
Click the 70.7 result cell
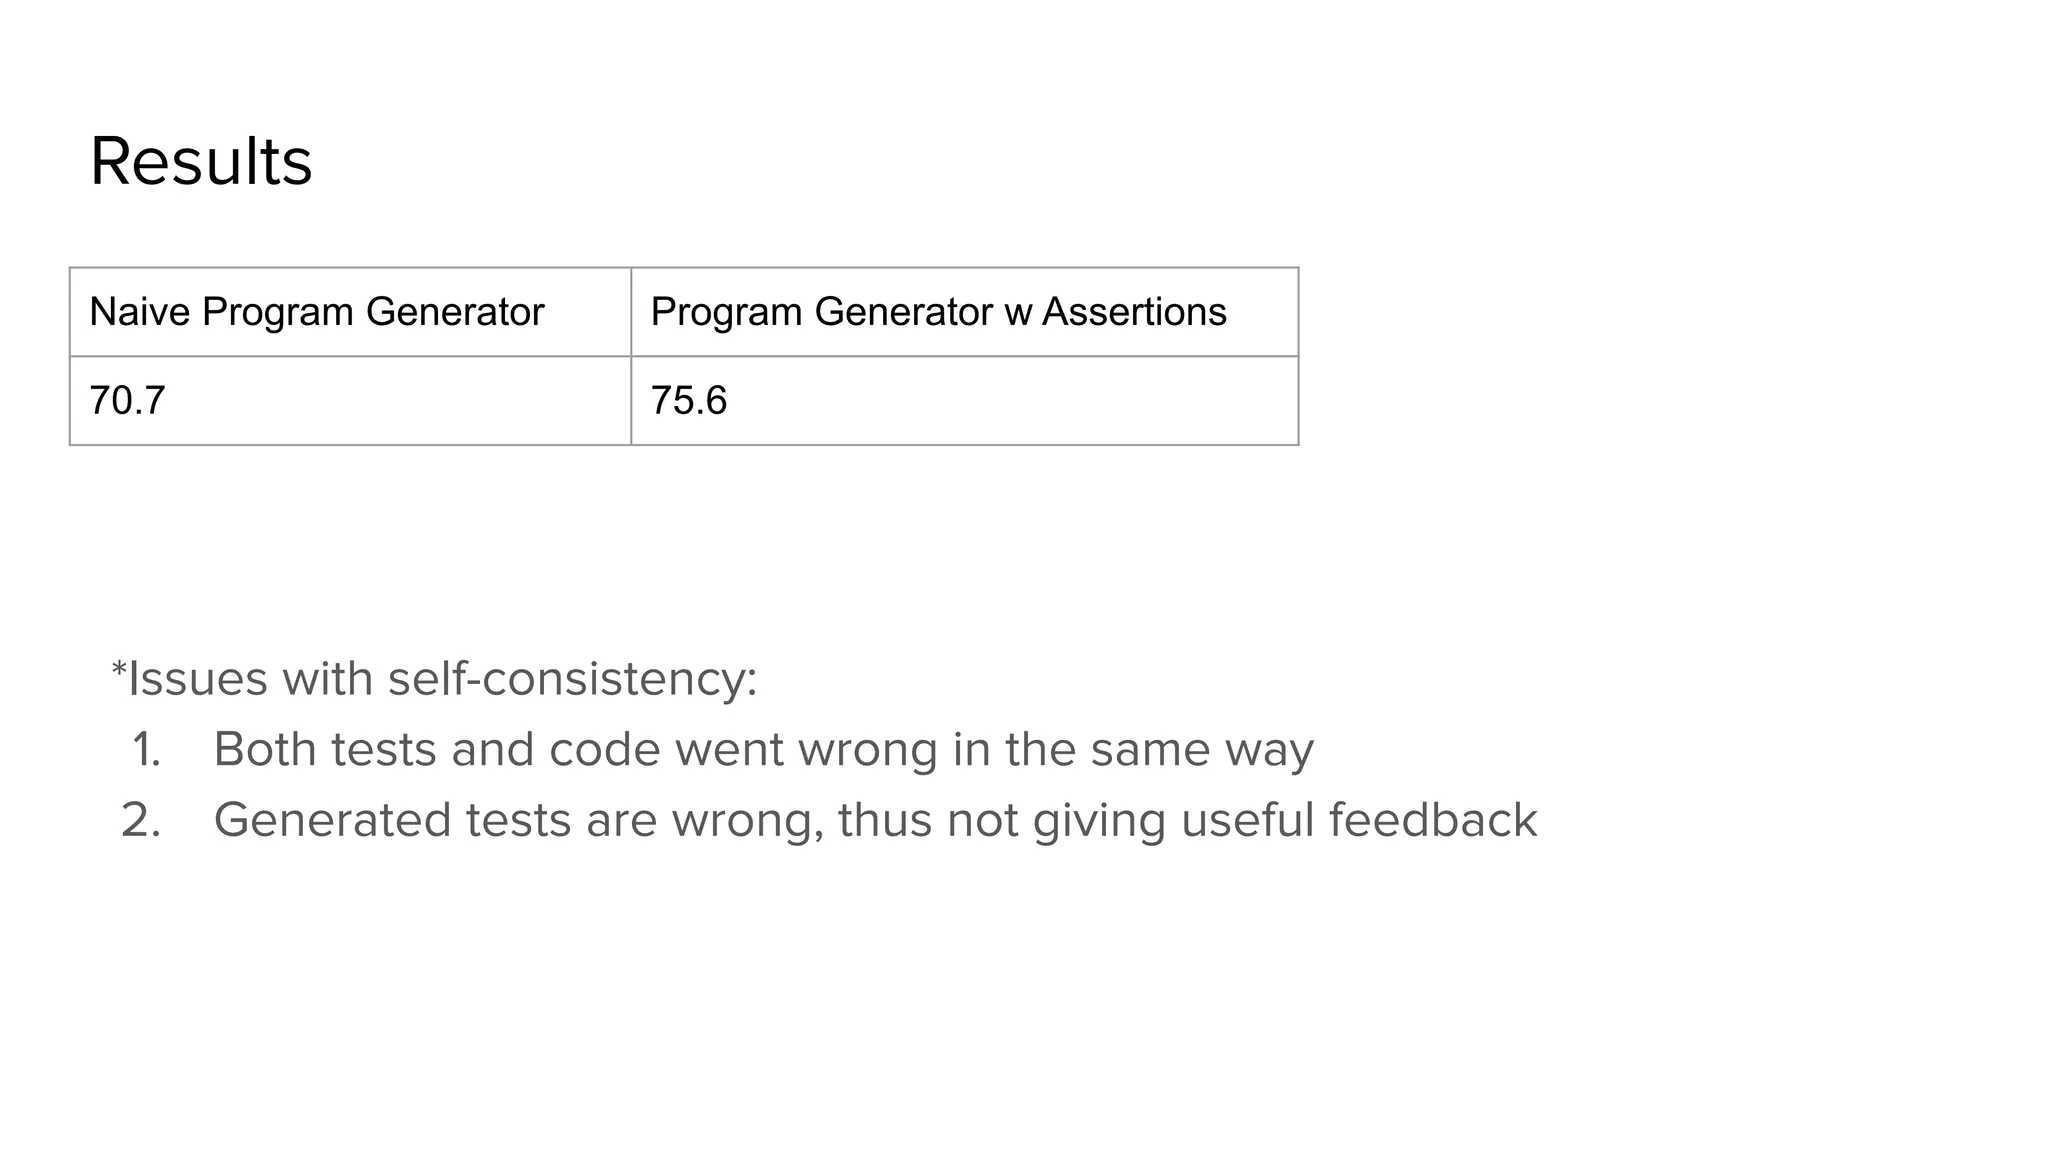click(350, 400)
